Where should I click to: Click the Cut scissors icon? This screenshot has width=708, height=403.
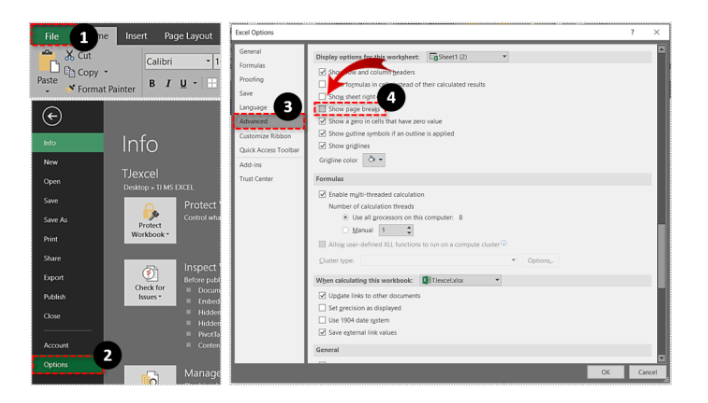69,56
